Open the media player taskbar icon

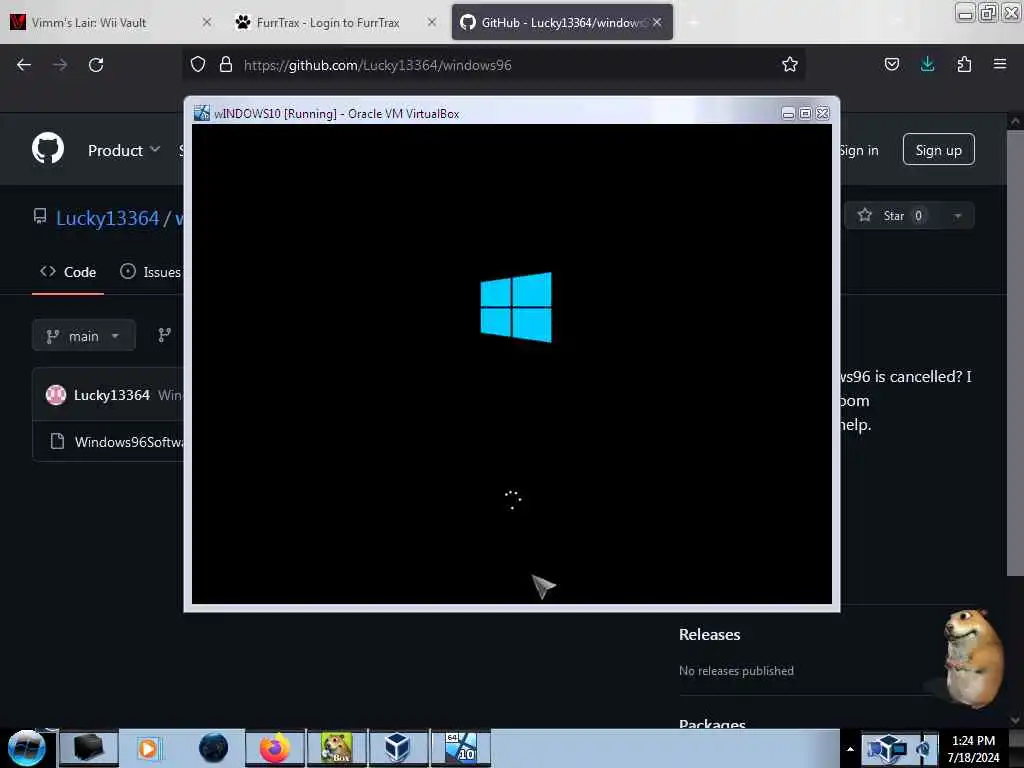tap(148, 748)
